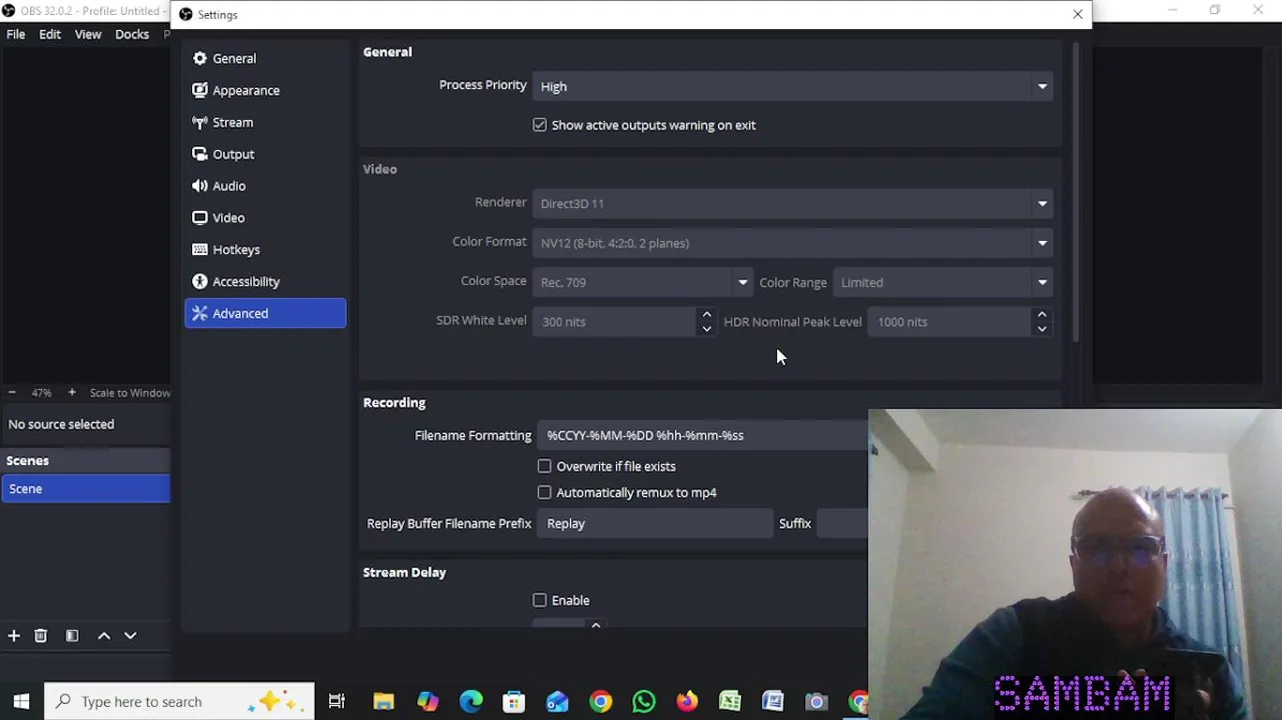1282x720 pixels.
Task: Move scene down with the down arrow
Action: click(130, 636)
